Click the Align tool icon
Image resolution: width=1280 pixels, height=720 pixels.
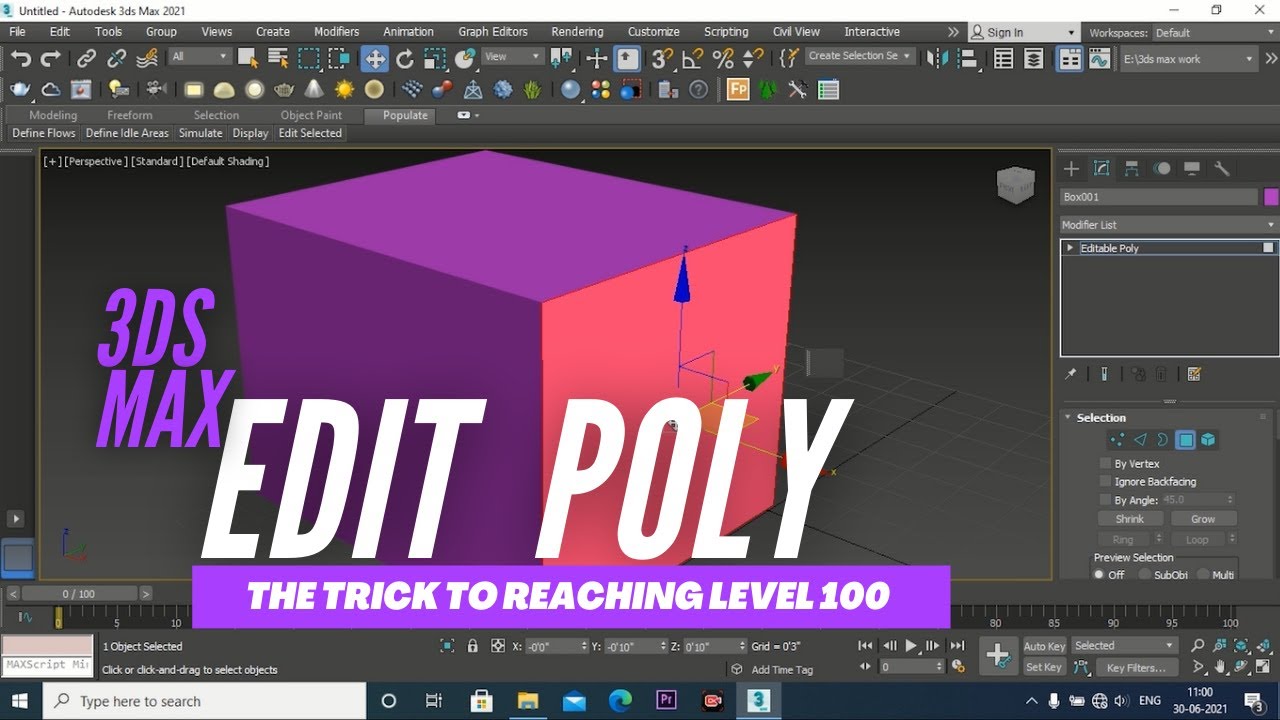click(967, 59)
